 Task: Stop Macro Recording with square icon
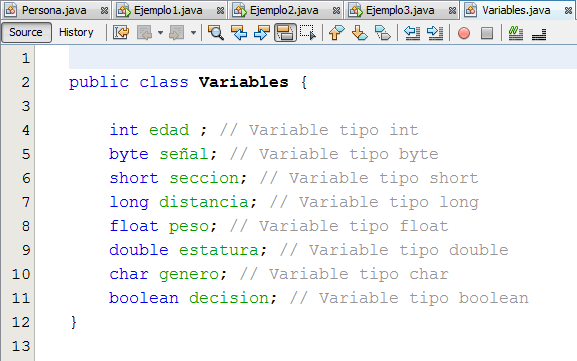487,33
